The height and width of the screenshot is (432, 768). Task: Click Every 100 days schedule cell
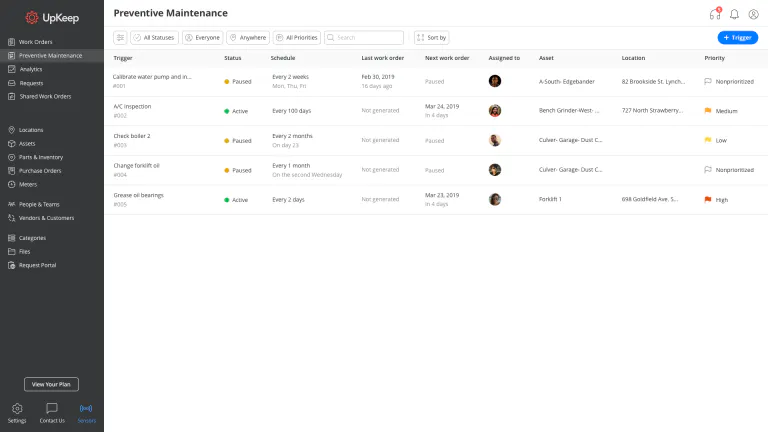tap(291, 111)
